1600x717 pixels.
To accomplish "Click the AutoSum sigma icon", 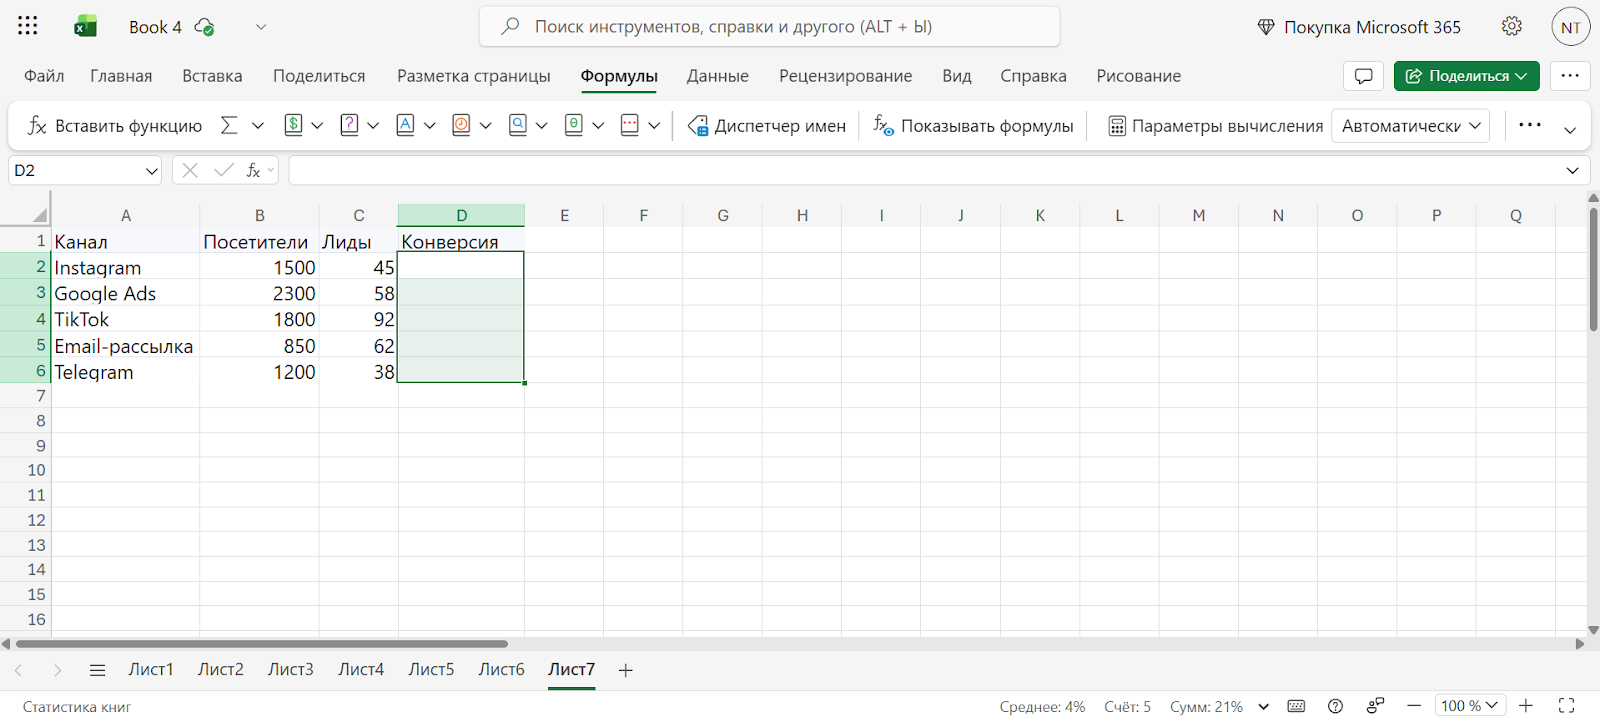I will point(229,125).
